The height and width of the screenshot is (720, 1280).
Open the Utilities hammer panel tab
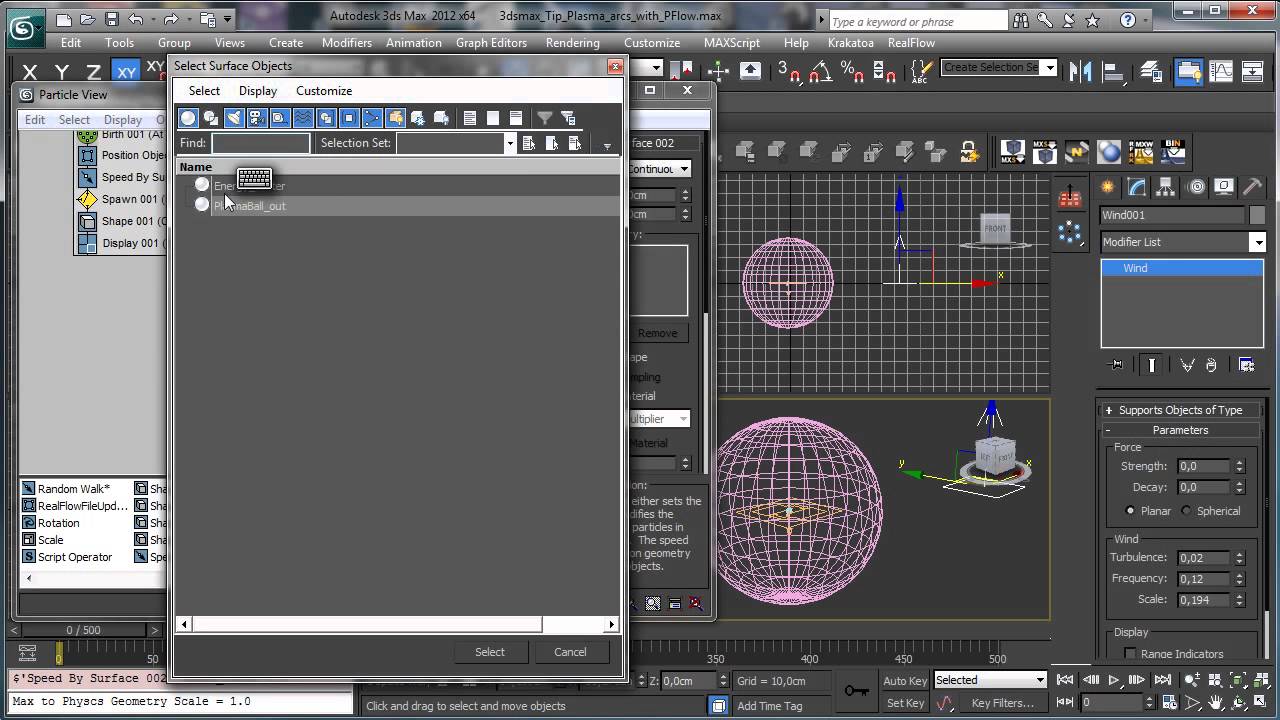(1253, 187)
